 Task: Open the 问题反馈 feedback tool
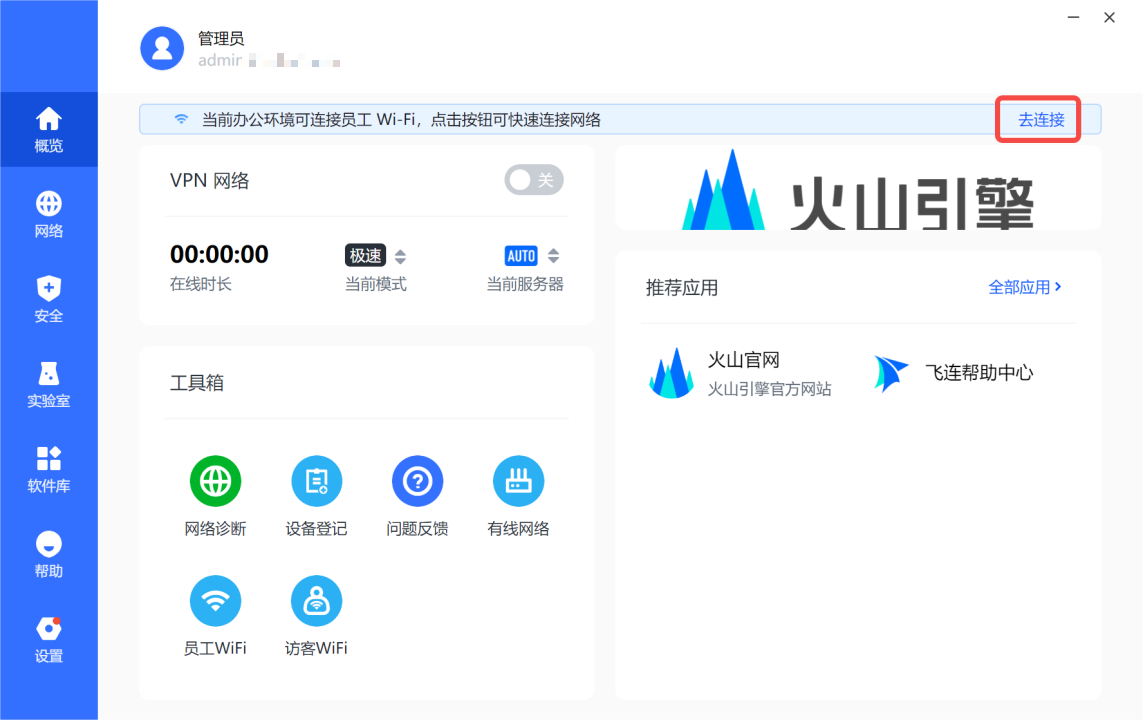coord(418,481)
